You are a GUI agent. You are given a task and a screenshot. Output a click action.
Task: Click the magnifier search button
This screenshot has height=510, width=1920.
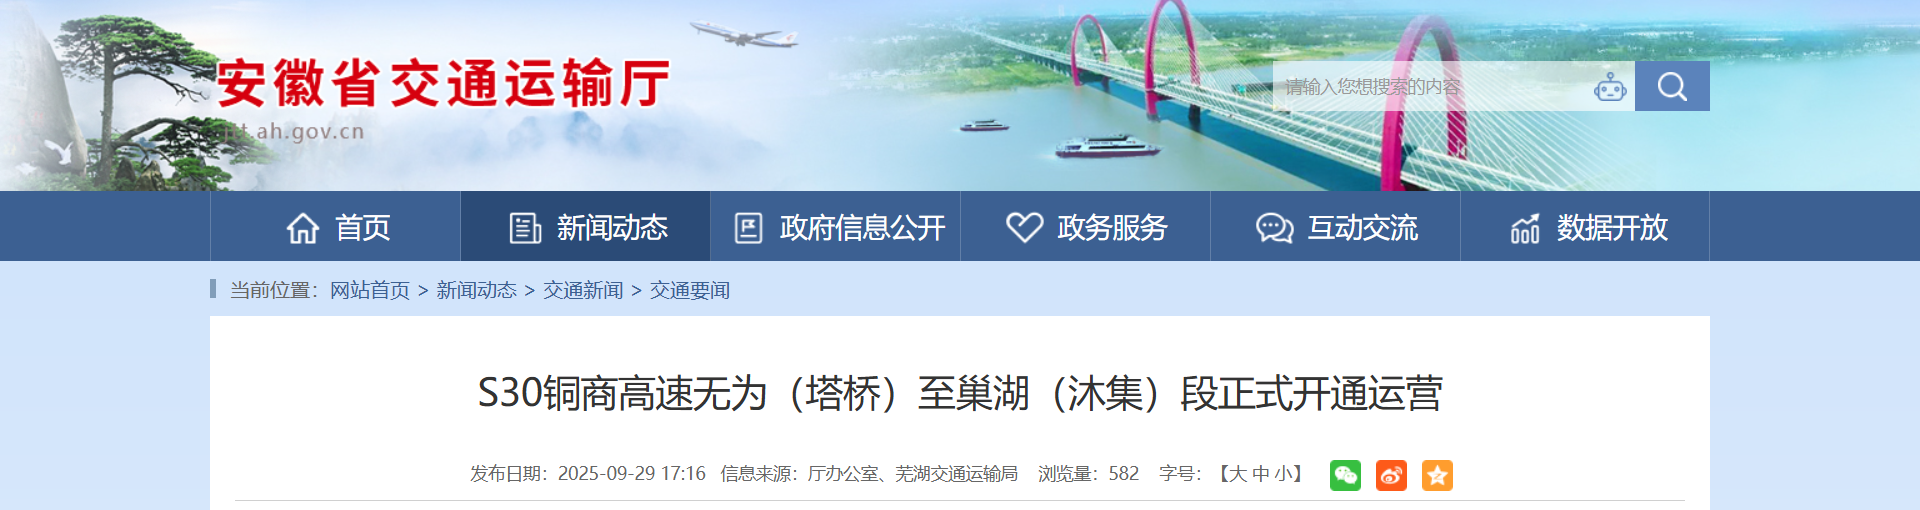coord(1672,86)
